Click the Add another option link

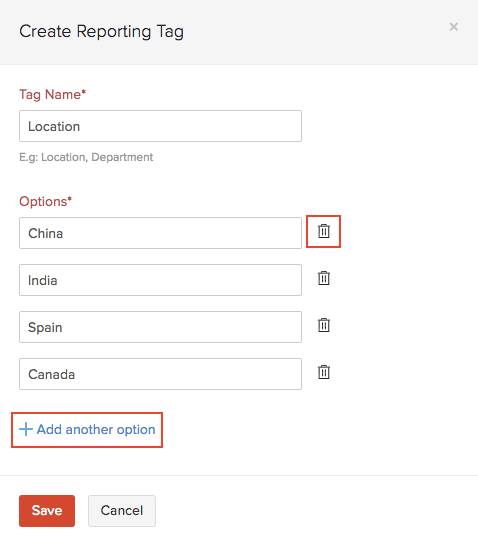coord(87,430)
